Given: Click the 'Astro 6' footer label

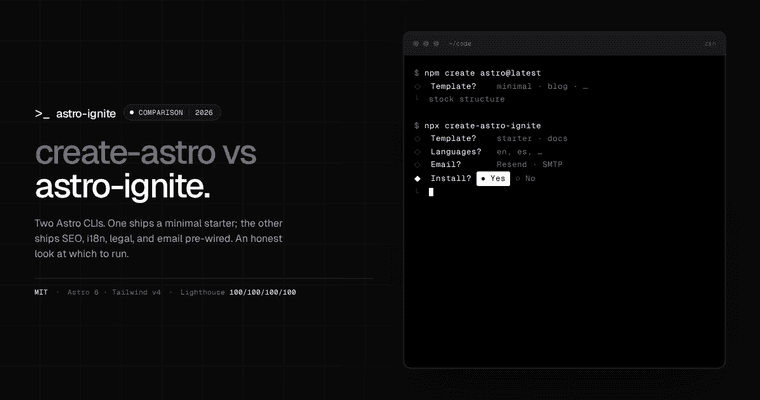Looking at the screenshot, I should tap(83, 292).
